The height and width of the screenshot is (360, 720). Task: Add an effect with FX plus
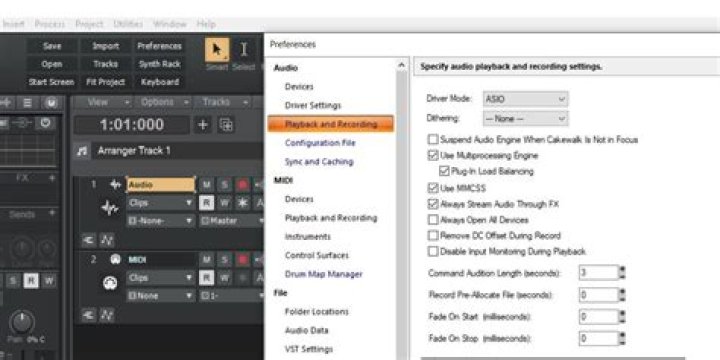pyautogui.click(x=52, y=178)
